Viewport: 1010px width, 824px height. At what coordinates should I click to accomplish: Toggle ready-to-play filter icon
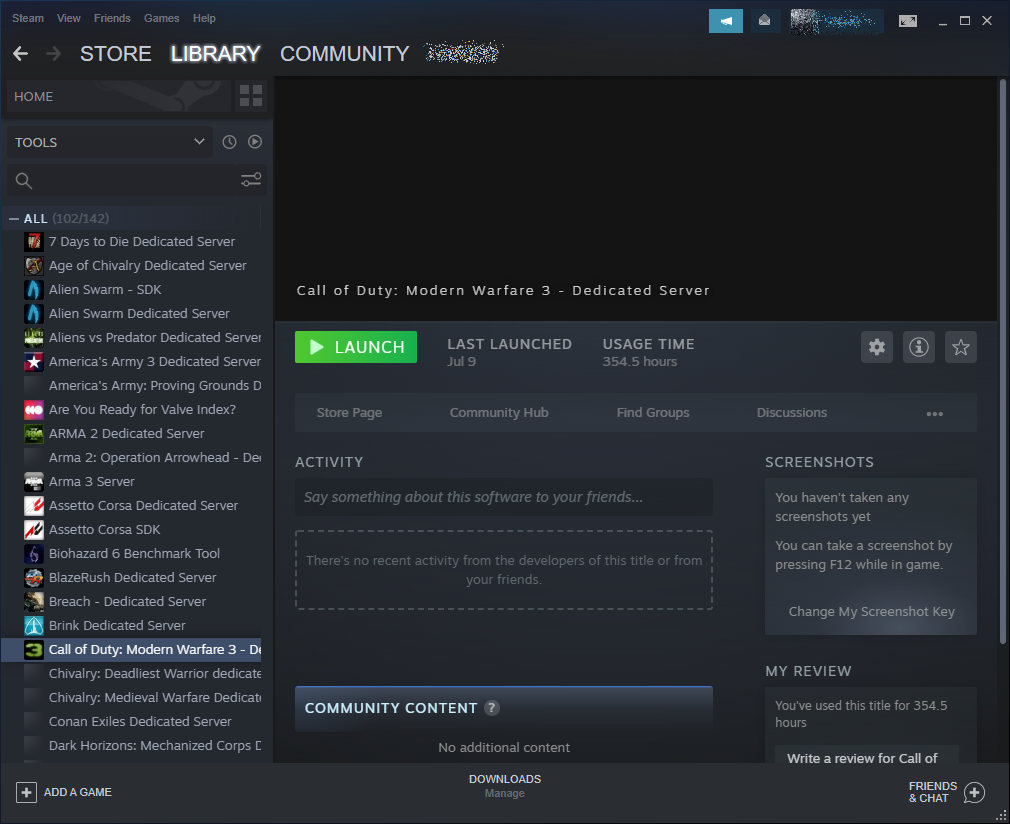pyautogui.click(x=255, y=142)
